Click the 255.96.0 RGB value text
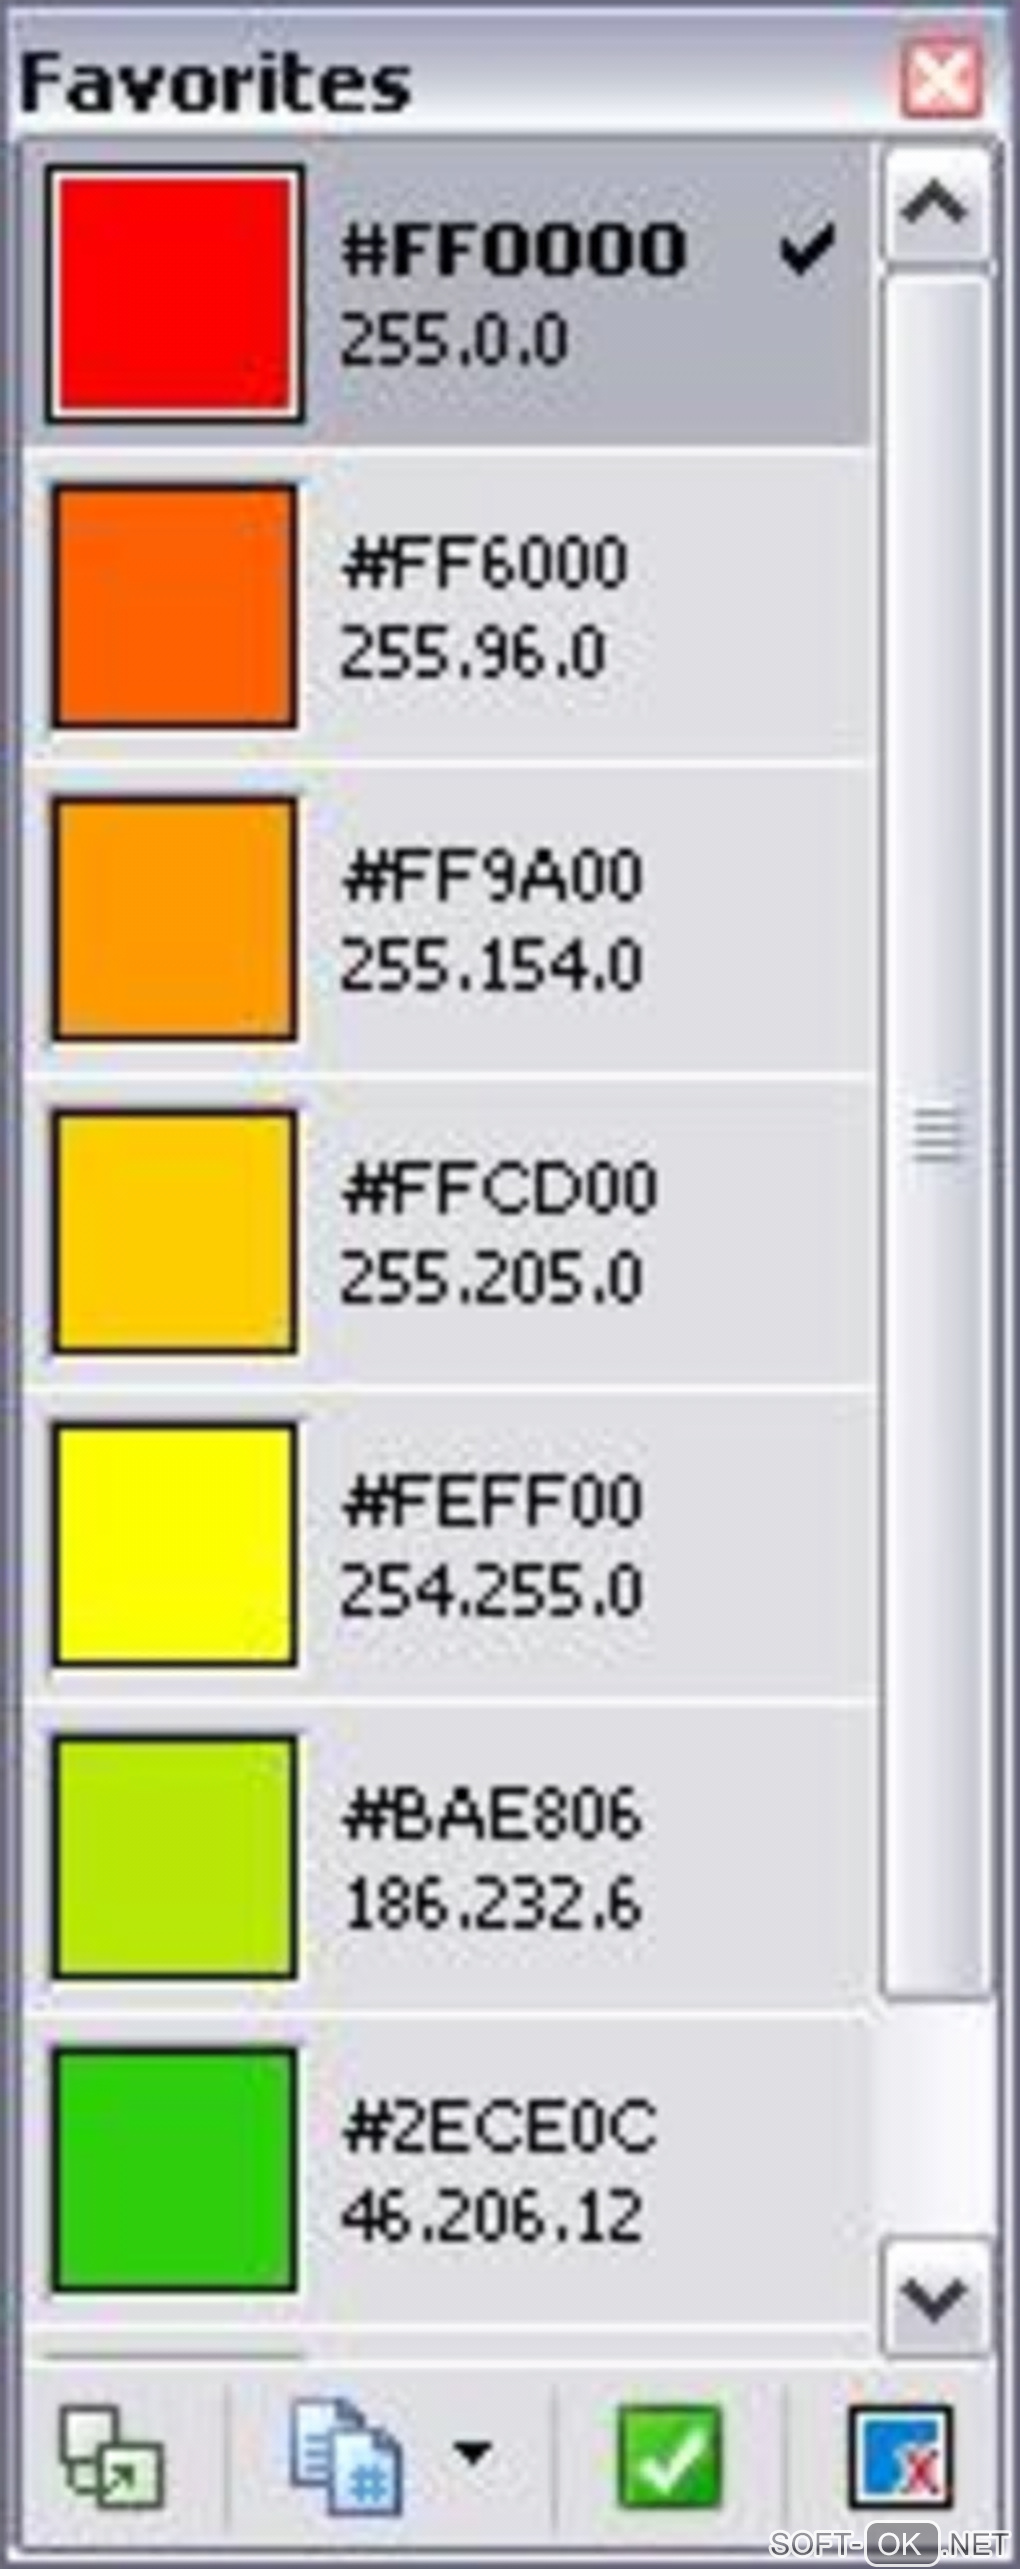Image resolution: width=1020 pixels, height=2569 pixels. [473, 653]
